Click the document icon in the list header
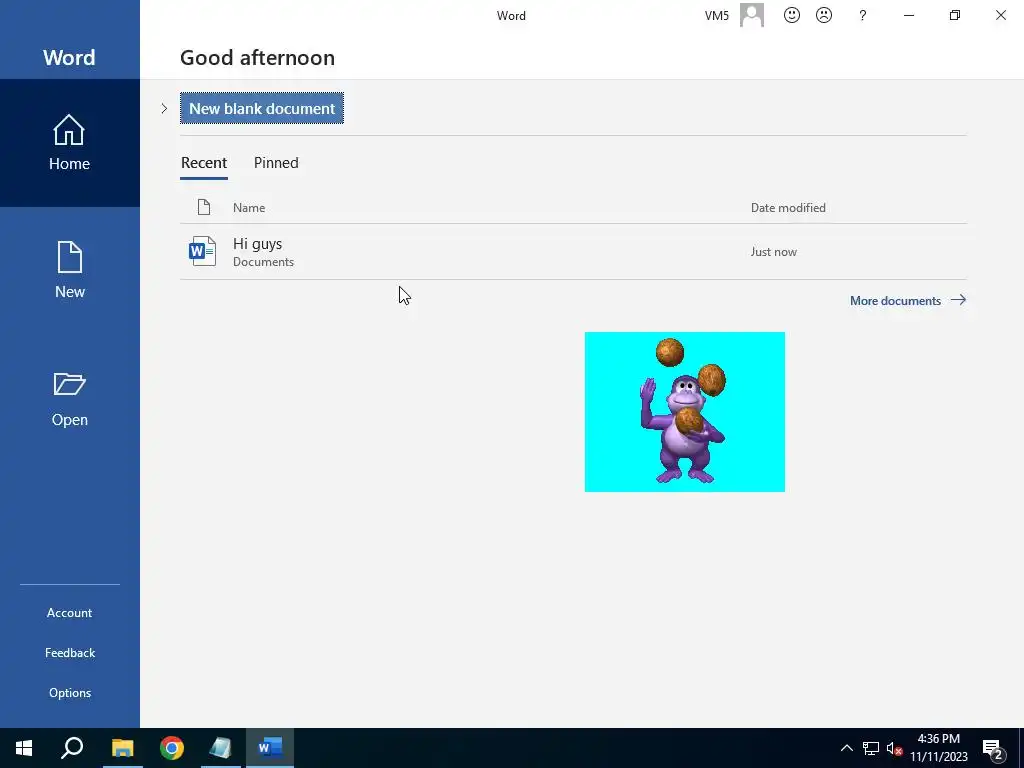This screenshot has height=768, width=1024. (204, 207)
